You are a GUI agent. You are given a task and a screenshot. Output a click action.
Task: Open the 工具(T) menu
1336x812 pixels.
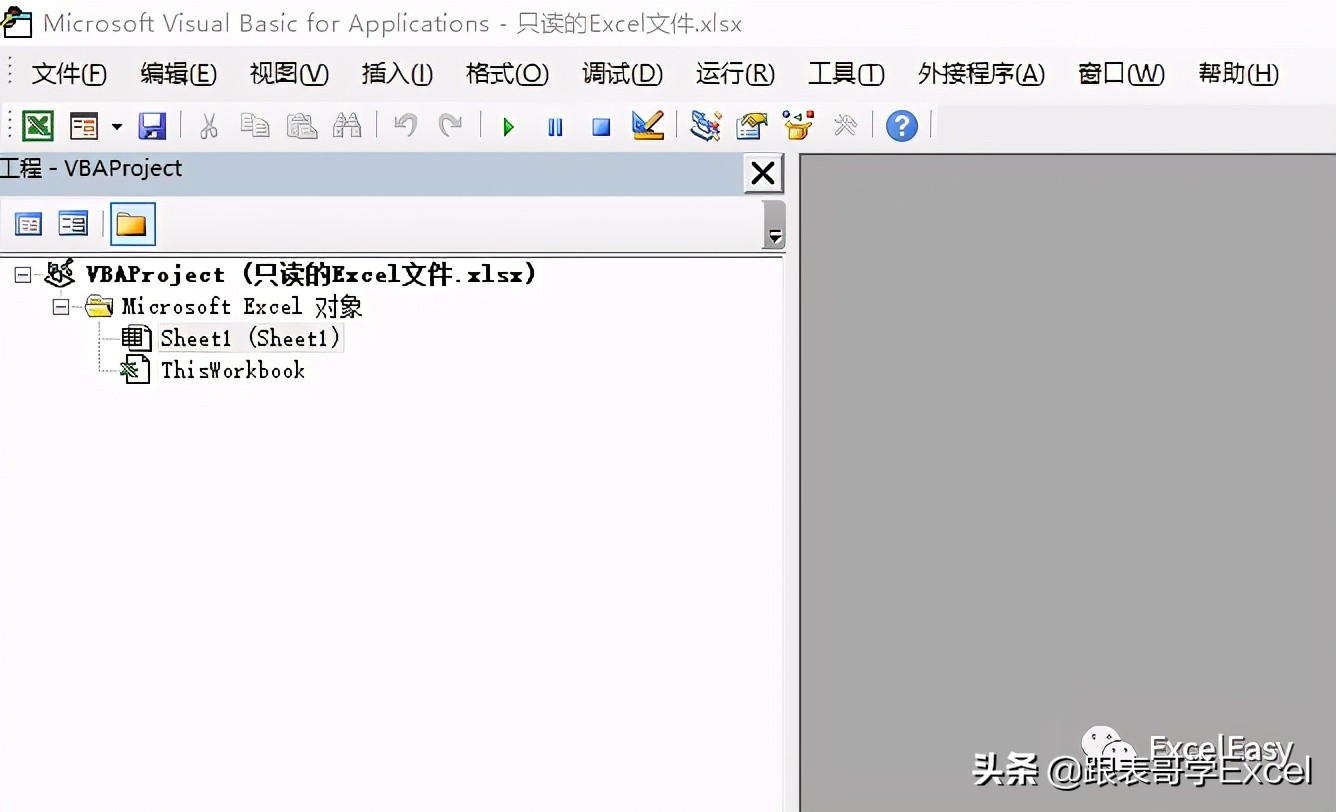(846, 74)
